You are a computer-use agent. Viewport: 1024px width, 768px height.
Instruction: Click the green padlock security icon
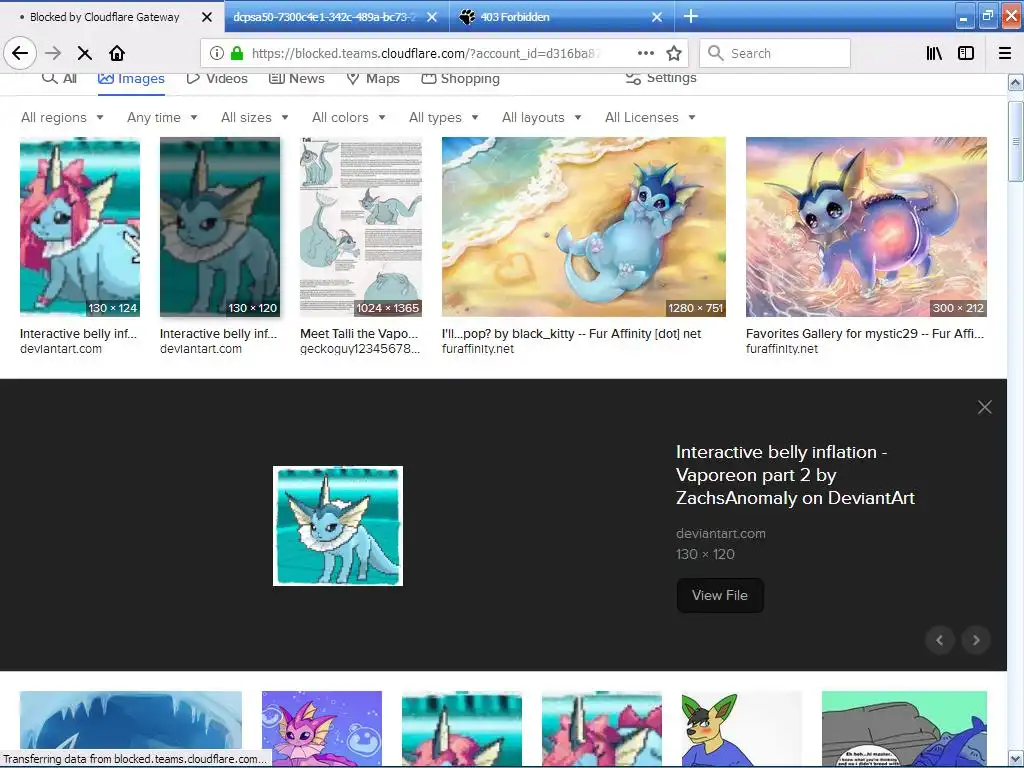(x=237, y=53)
